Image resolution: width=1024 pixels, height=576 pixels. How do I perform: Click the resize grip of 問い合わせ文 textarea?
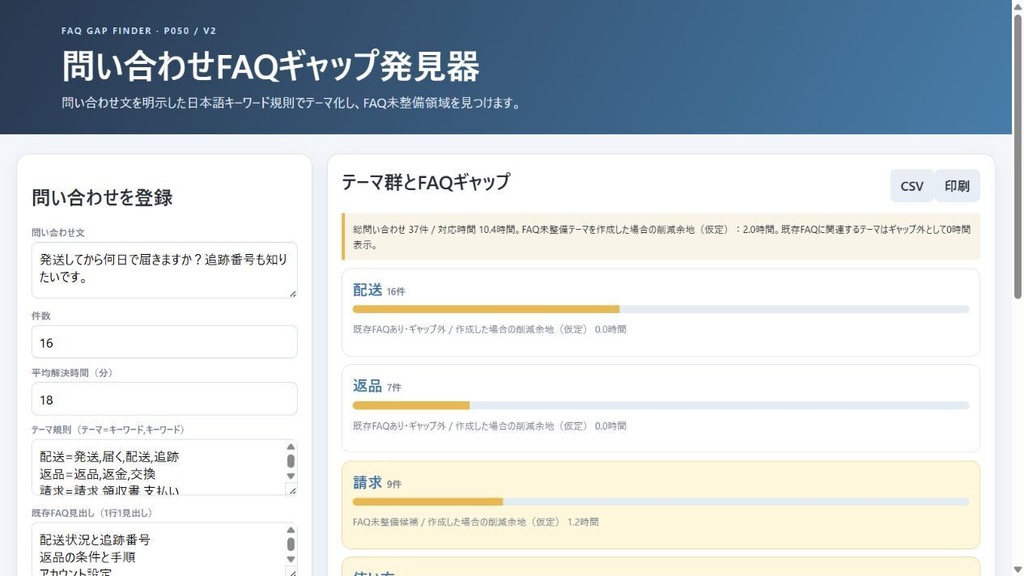[x=293, y=293]
